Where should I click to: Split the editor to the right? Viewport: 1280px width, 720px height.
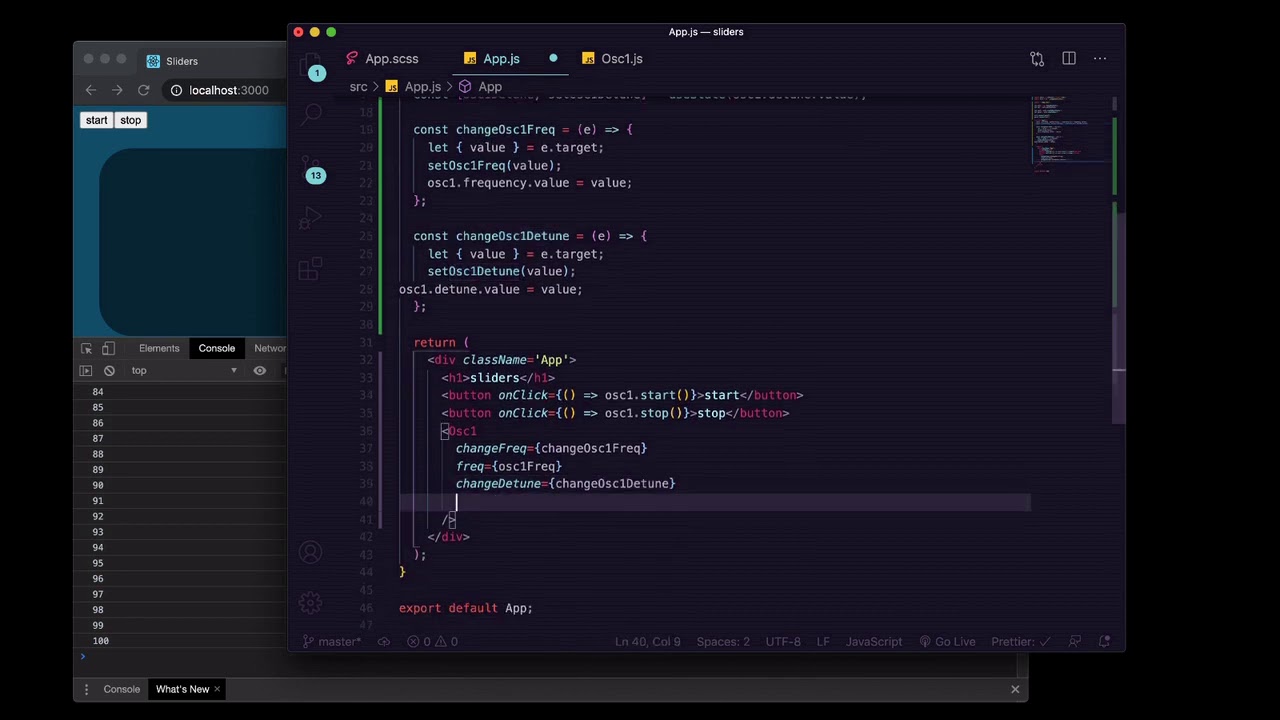1069,59
